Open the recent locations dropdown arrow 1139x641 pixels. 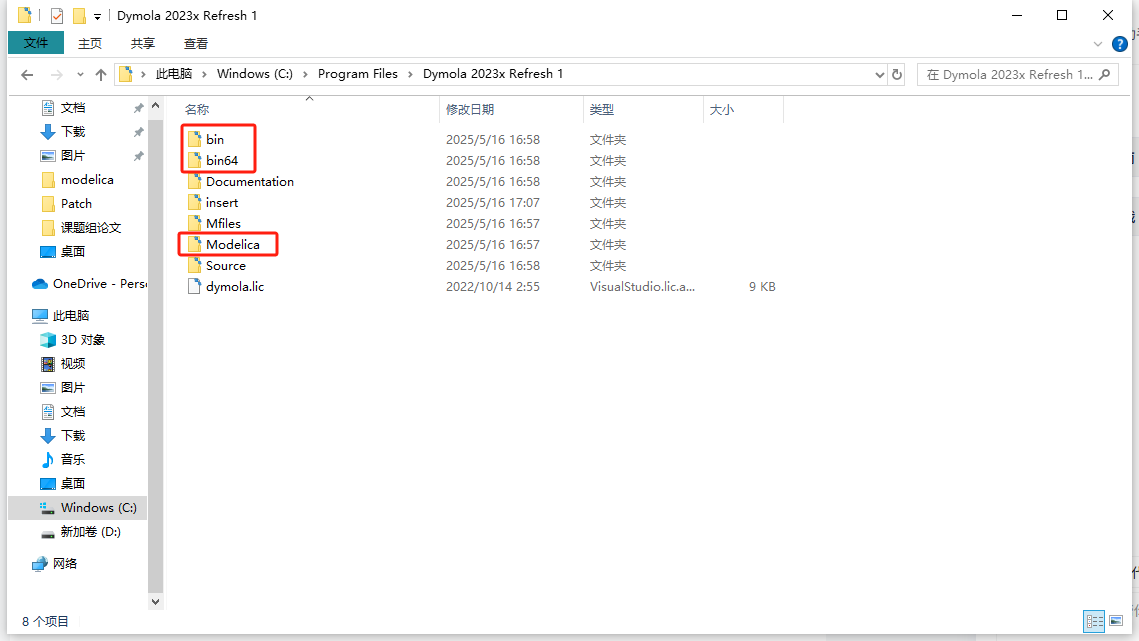pos(80,74)
